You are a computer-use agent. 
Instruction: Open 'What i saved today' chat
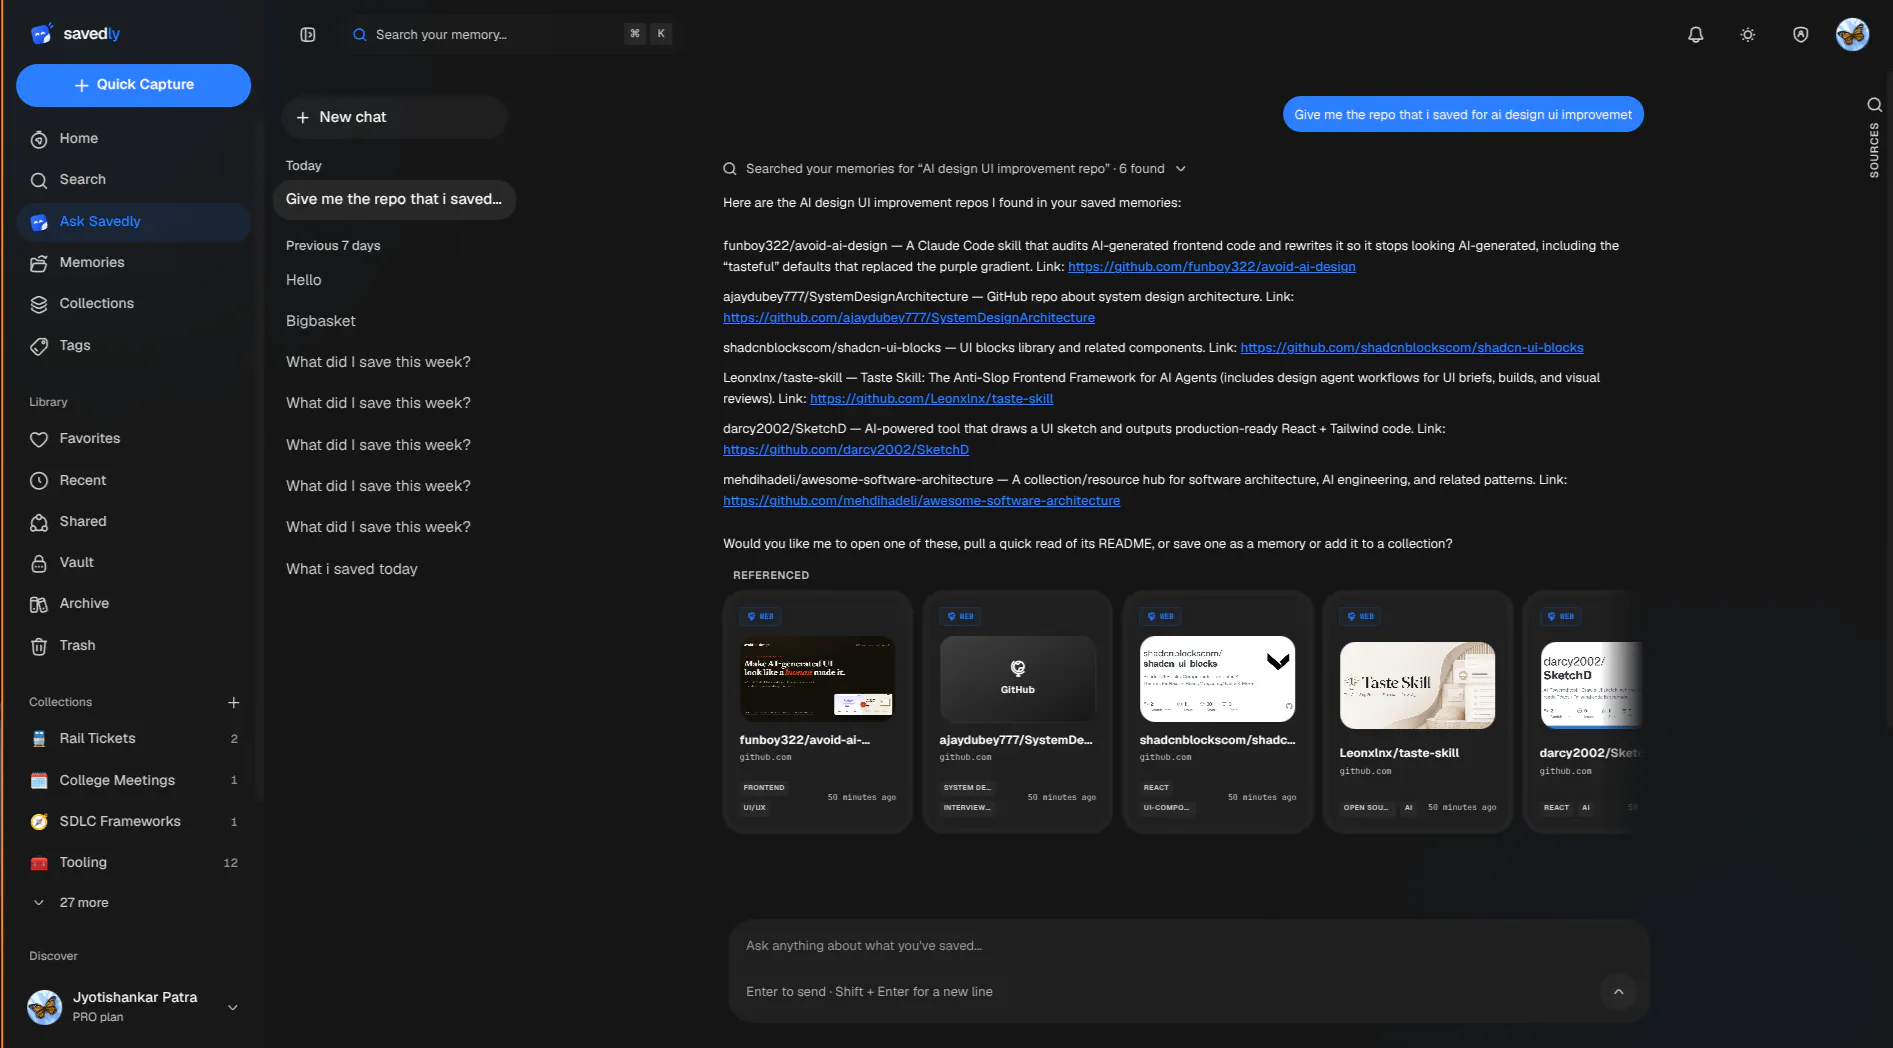click(394, 570)
